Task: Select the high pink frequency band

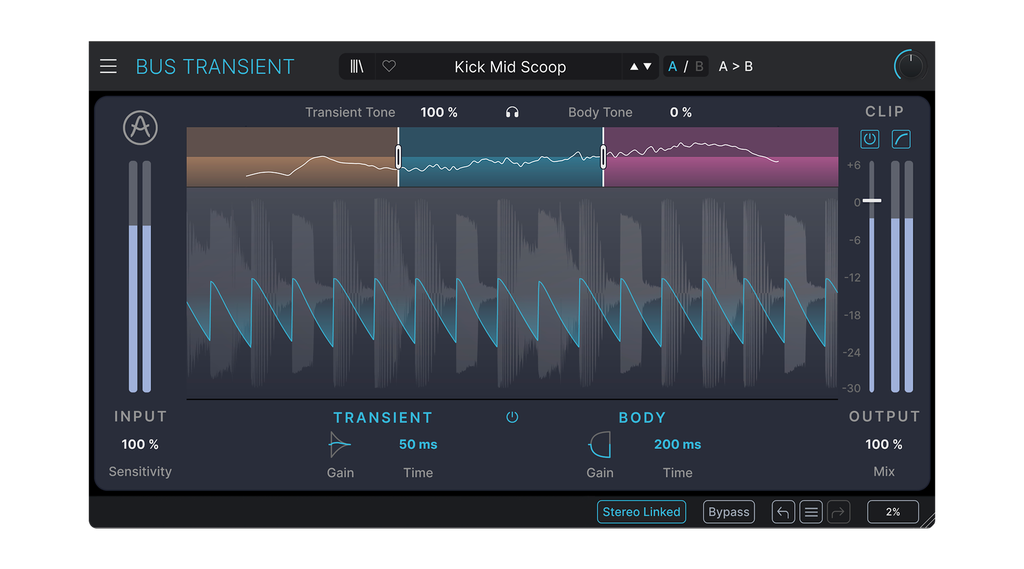Action: point(721,157)
